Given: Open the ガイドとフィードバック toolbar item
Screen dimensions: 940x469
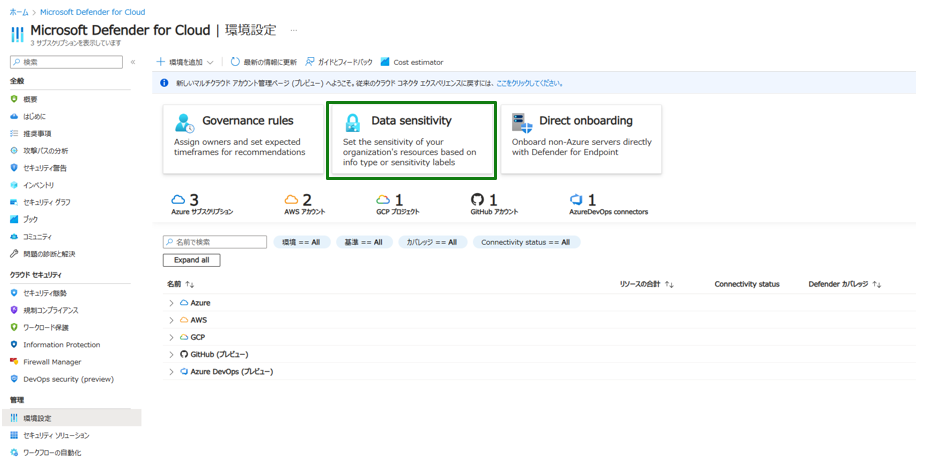Looking at the screenshot, I should coord(339,62).
